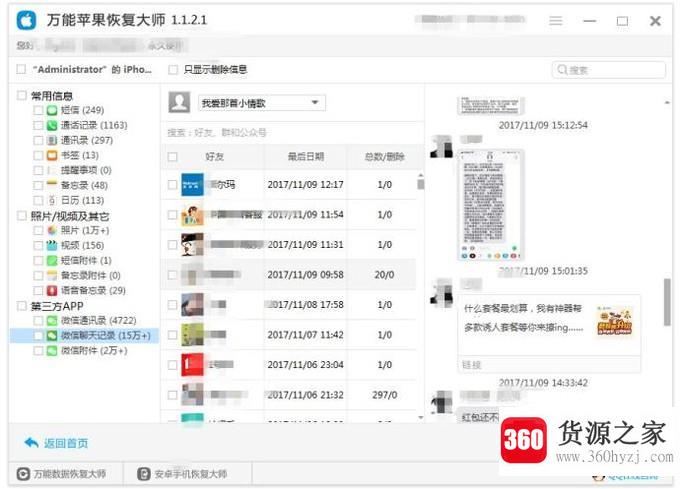Click the top-right 搜索 input field
This screenshot has width=682, height=489.
608,70
